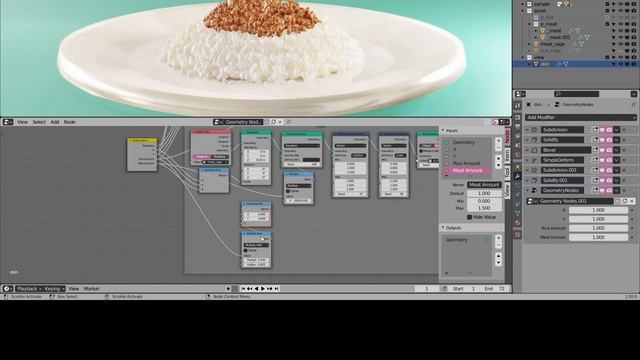
Task: Toggle viewport display of GeometryNodes modifier
Action: pos(602,191)
